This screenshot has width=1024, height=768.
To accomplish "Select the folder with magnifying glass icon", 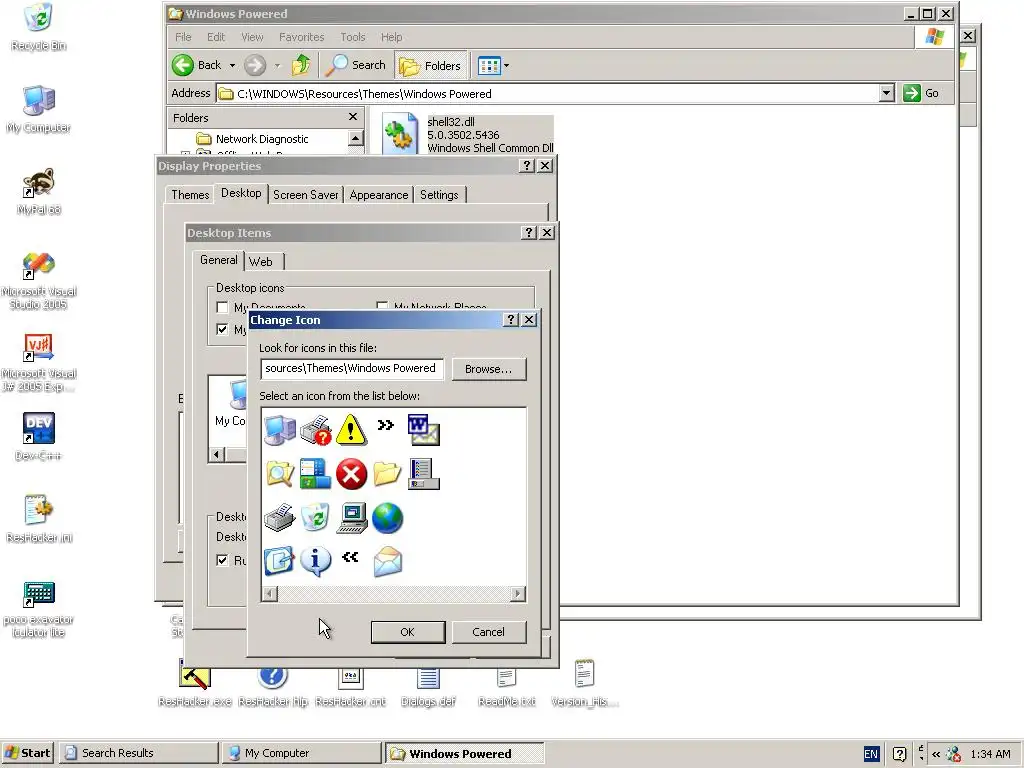I will pos(280,474).
